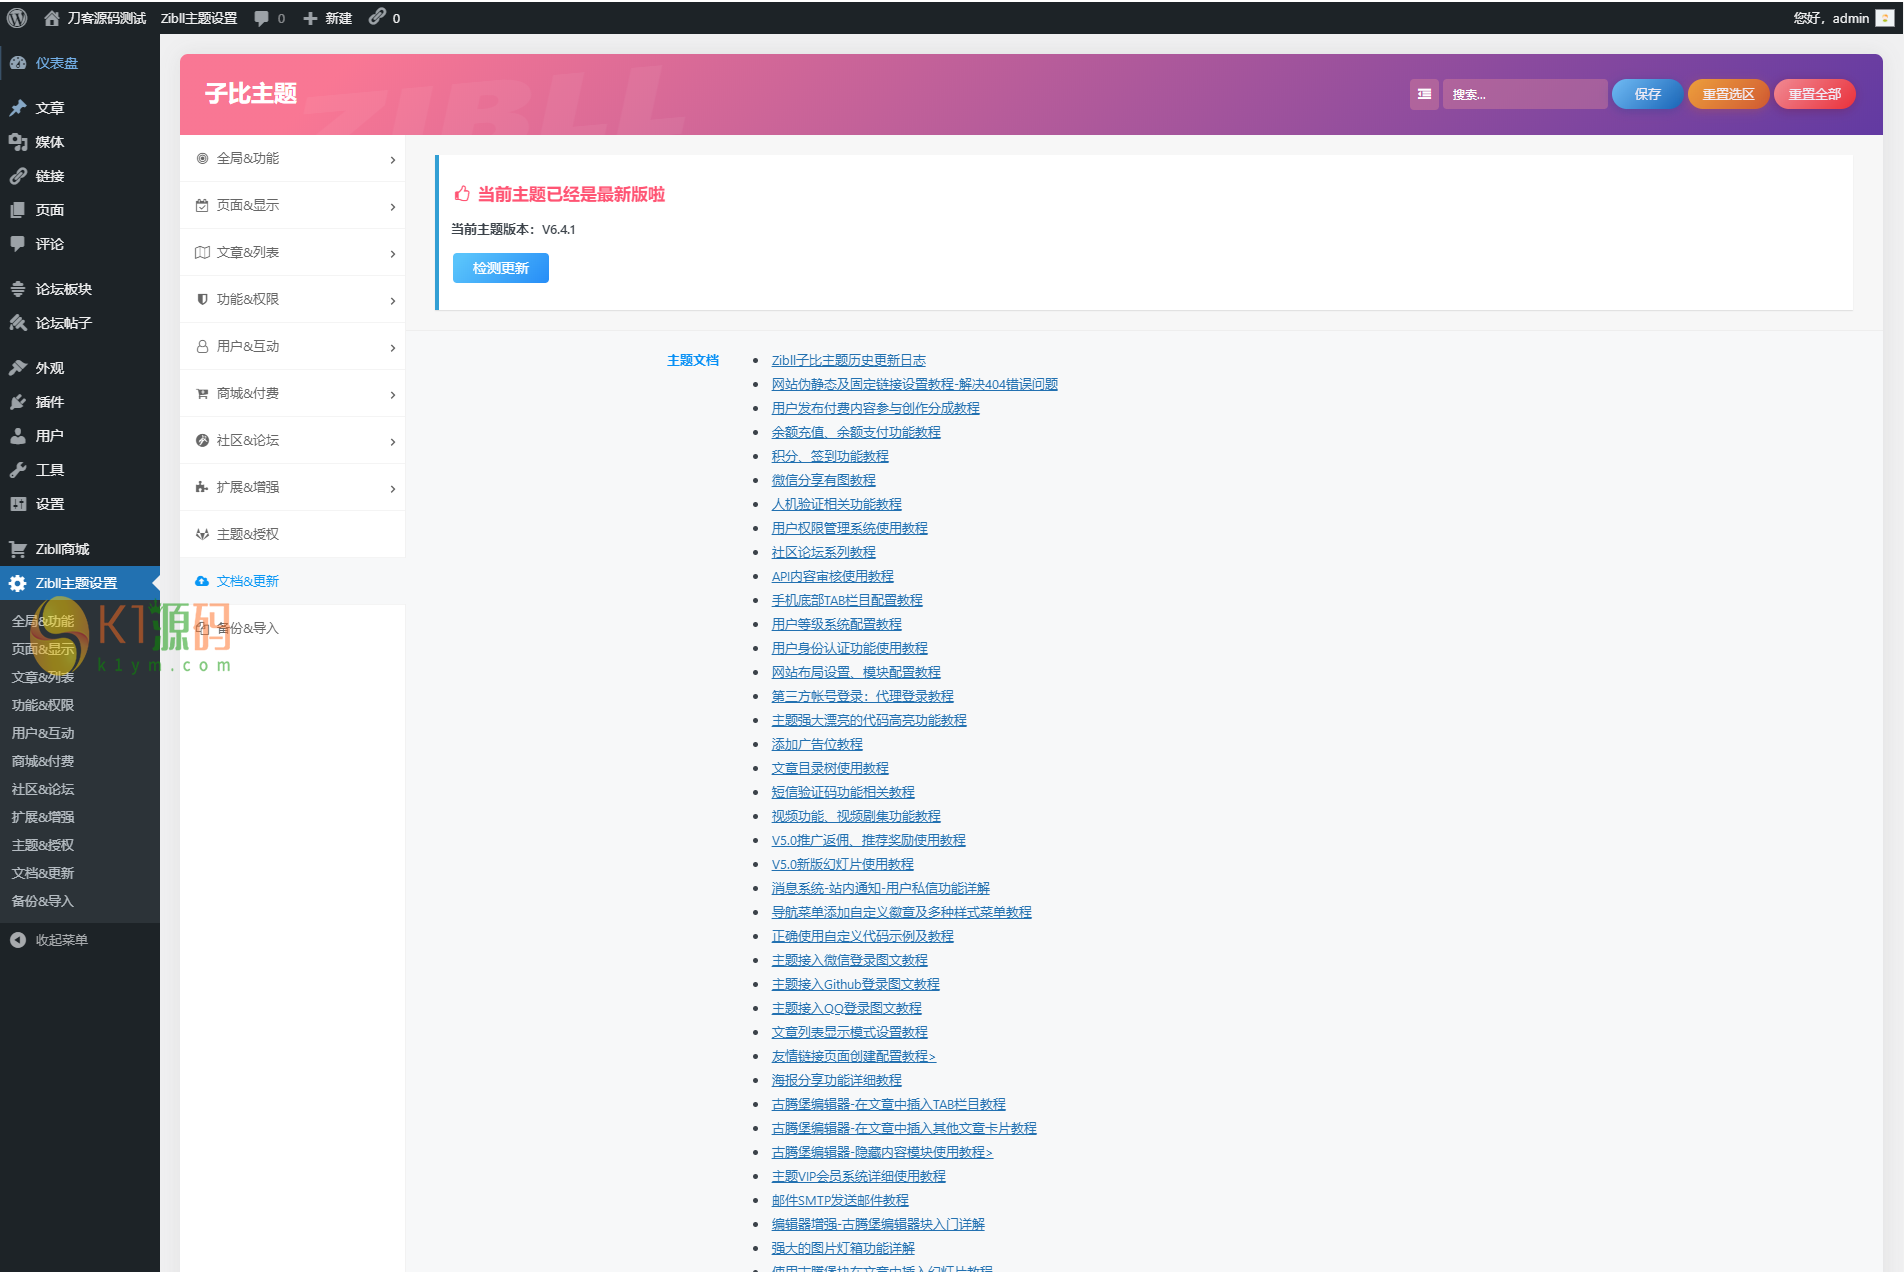Open 添加广告位教程 link
Image resolution: width=1904 pixels, height=1272 pixels.
817,744
